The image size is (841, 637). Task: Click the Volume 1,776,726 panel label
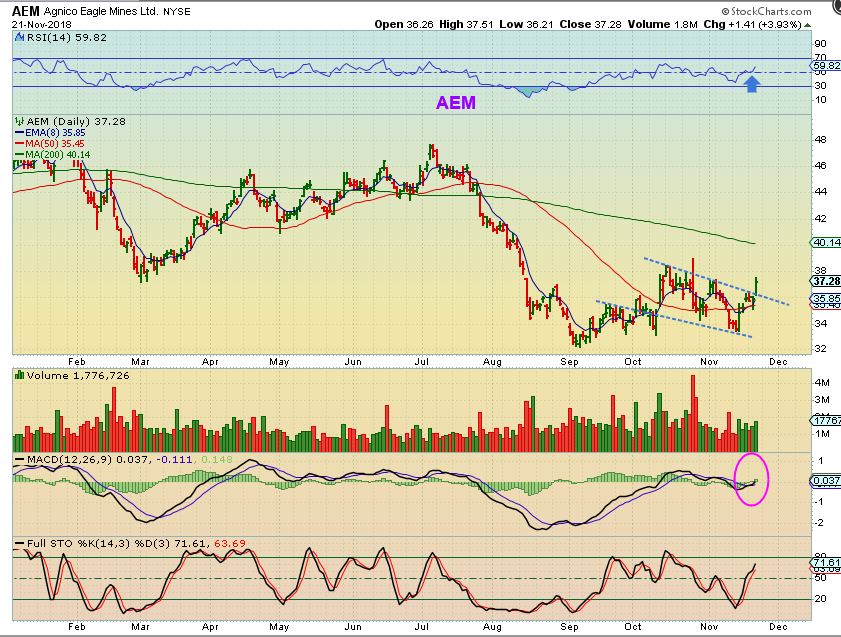tap(78, 375)
